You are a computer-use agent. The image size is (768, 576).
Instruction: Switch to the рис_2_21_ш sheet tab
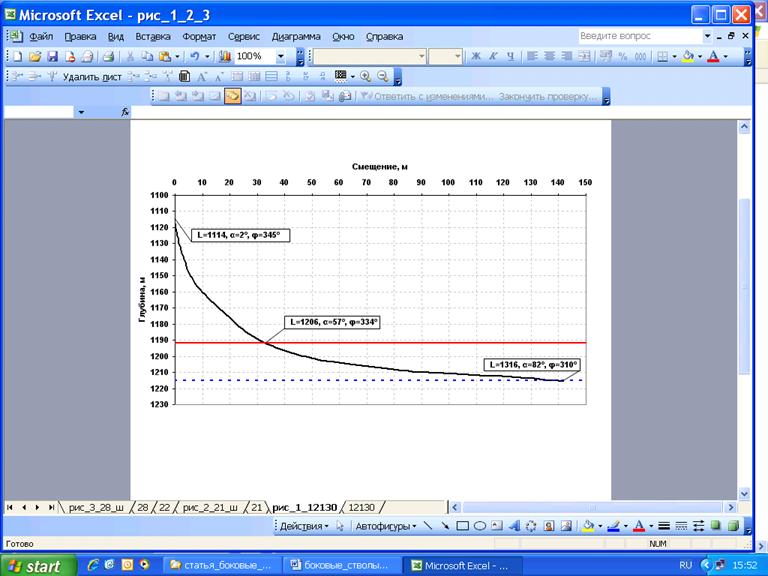[212, 507]
